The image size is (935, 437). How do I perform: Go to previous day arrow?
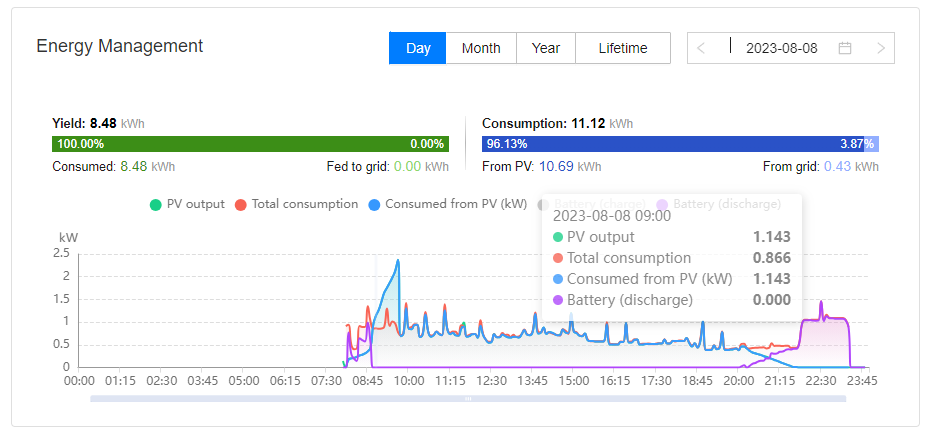pos(701,48)
